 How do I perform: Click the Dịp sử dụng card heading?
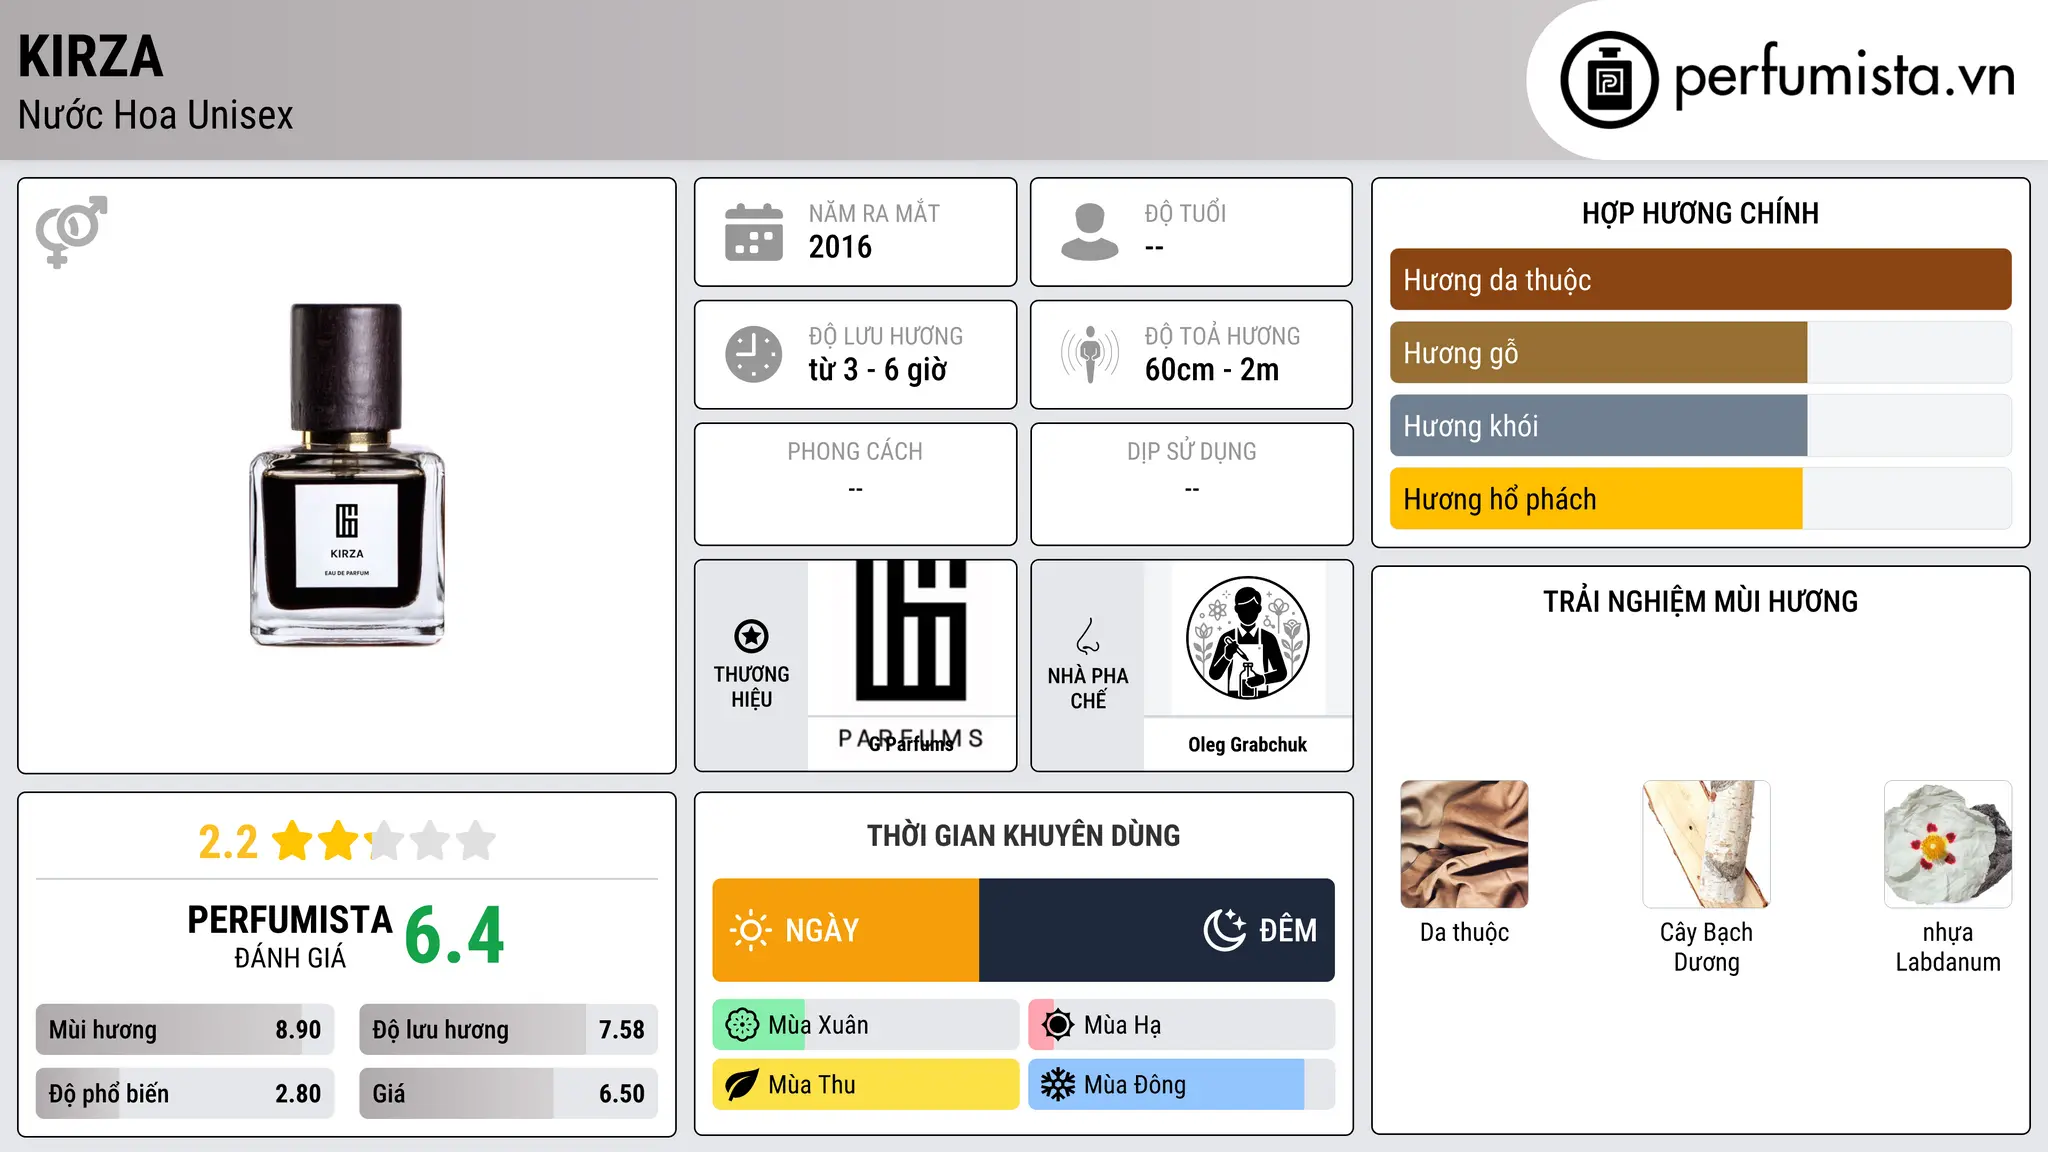(1191, 452)
